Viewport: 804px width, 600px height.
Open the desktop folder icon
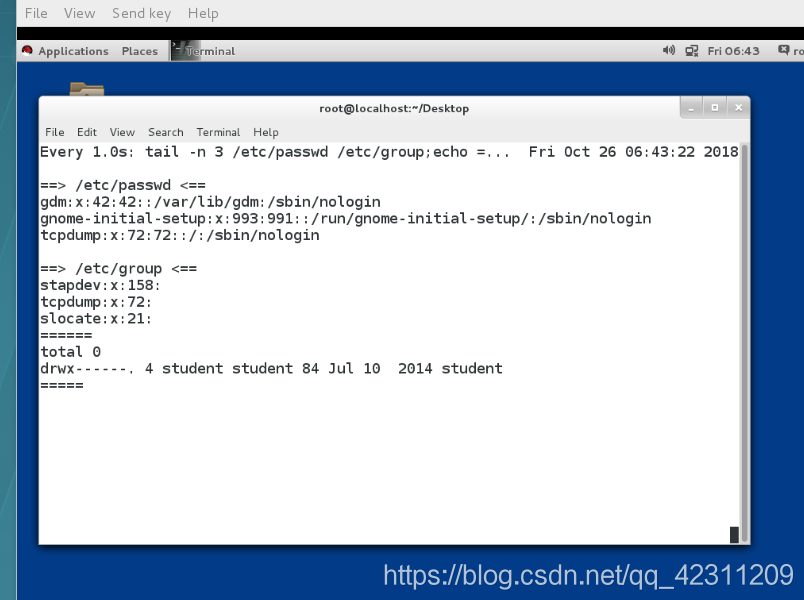coord(87,89)
